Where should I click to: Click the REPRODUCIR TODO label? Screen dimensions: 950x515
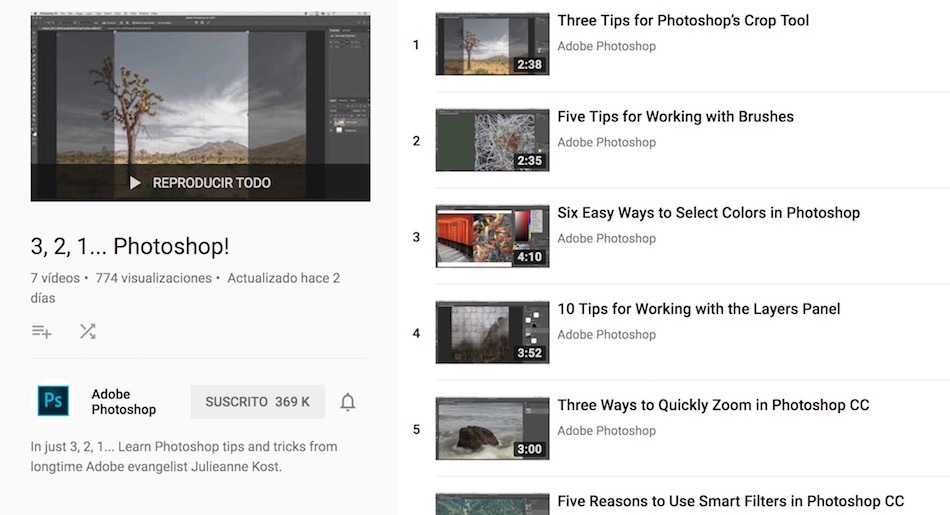211,182
